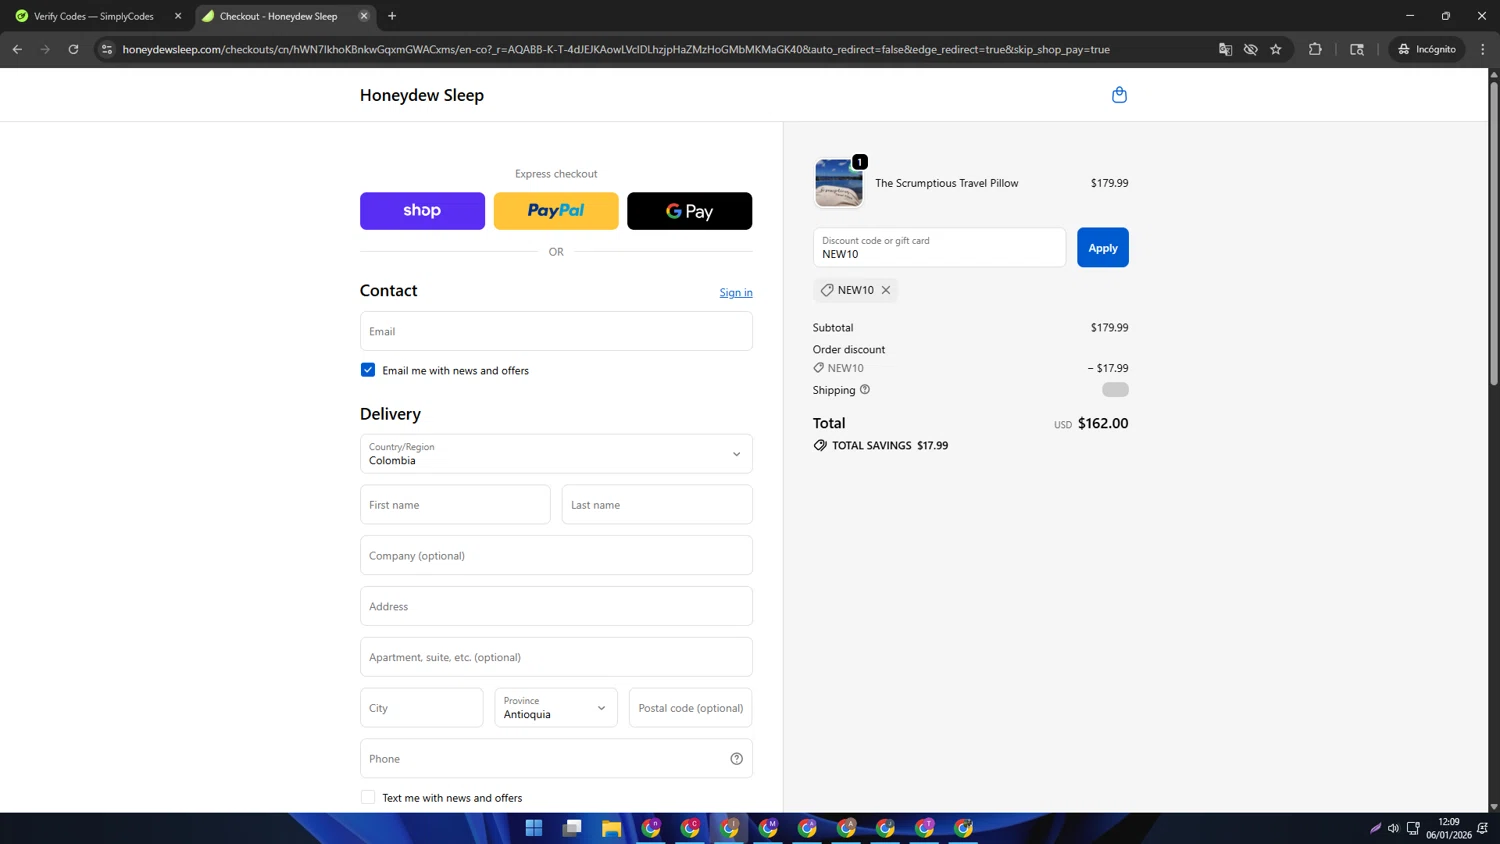Click the Google Translate icon in address bar
Screen dimensions: 1500x844
(x=1225, y=49)
